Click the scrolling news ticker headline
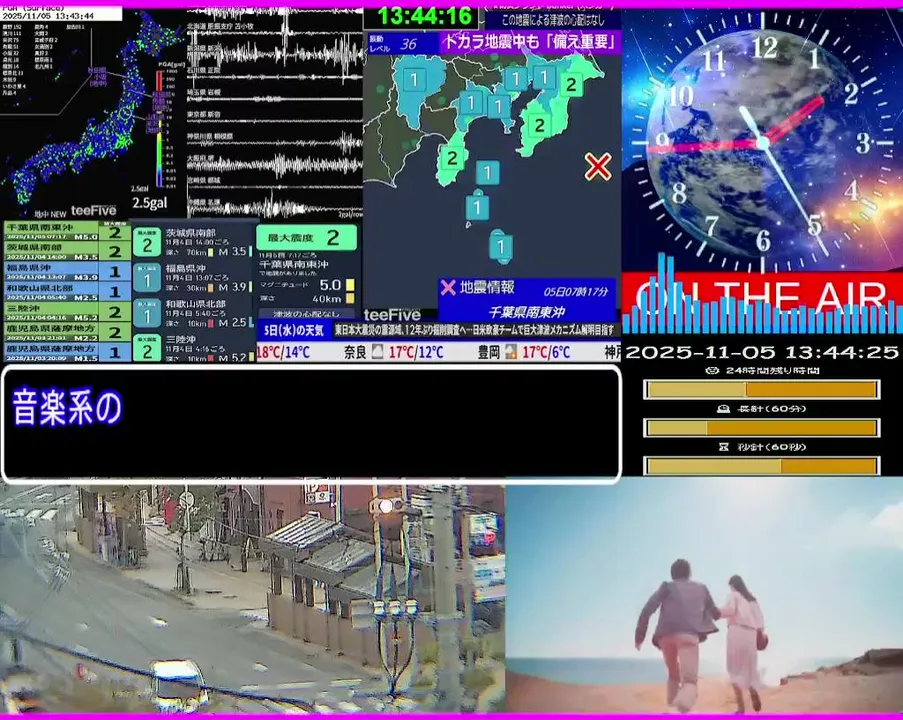 pyautogui.click(x=477, y=330)
